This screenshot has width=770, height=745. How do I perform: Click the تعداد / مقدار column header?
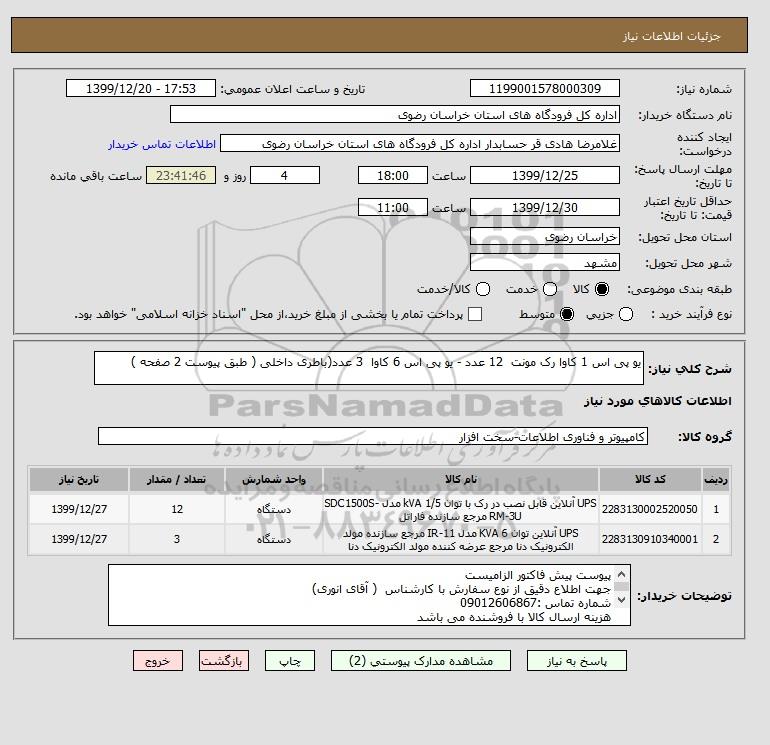point(177,479)
